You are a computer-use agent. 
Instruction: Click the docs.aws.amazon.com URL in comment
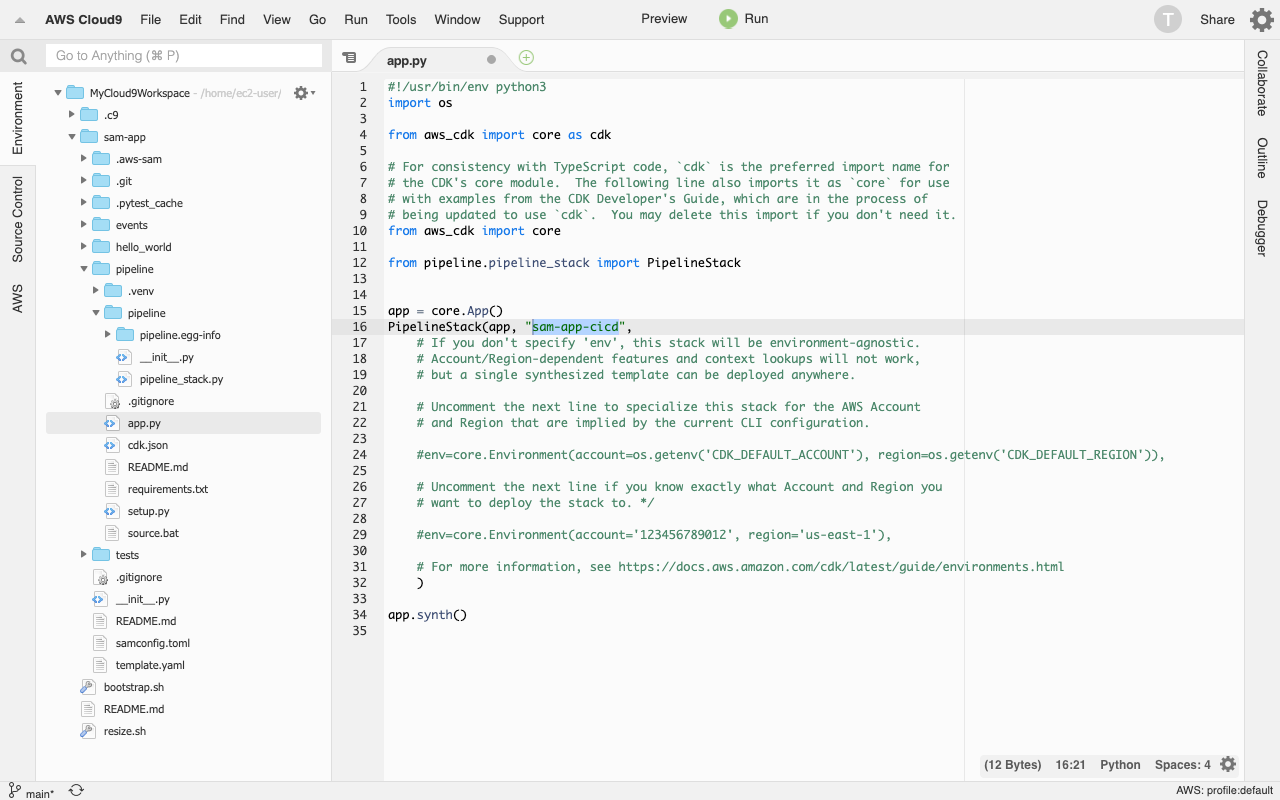point(841,567)
